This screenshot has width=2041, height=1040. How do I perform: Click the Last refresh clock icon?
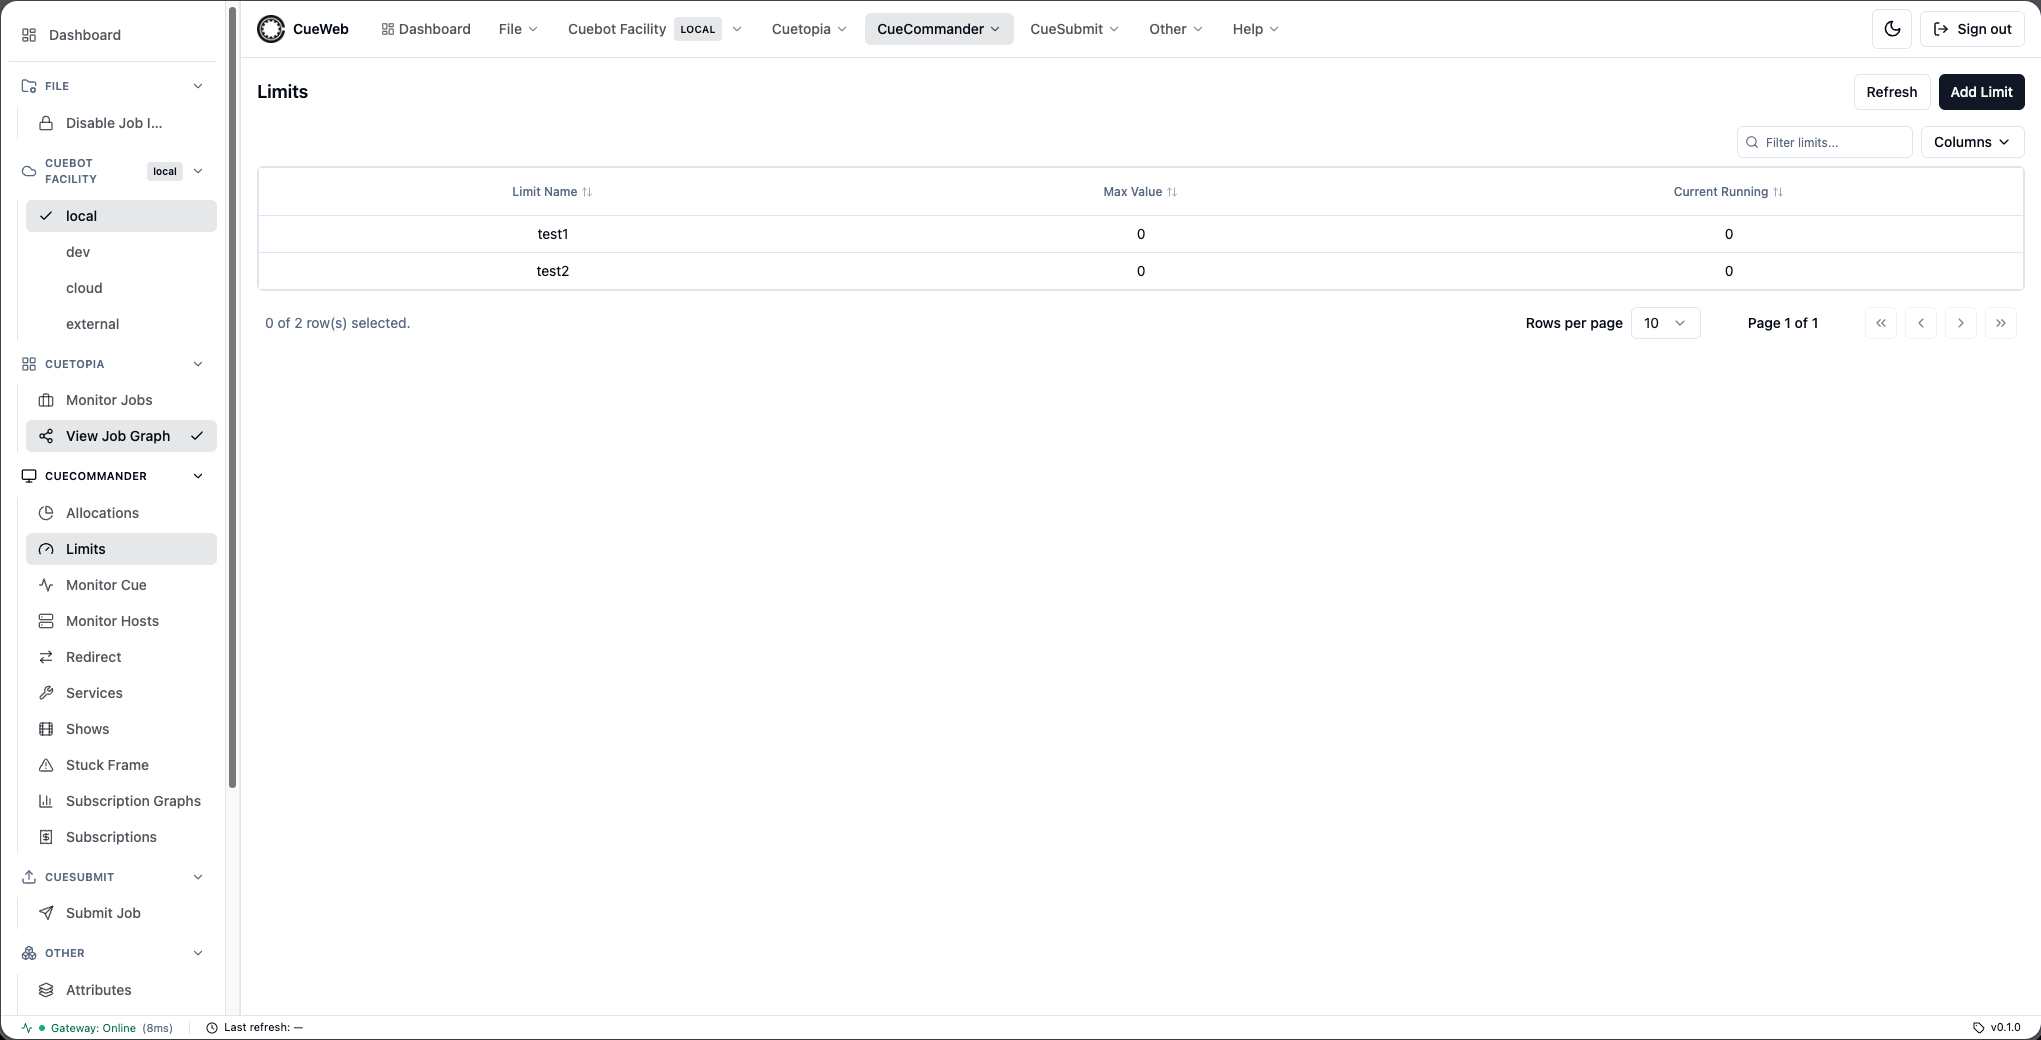coord(212,1028)
